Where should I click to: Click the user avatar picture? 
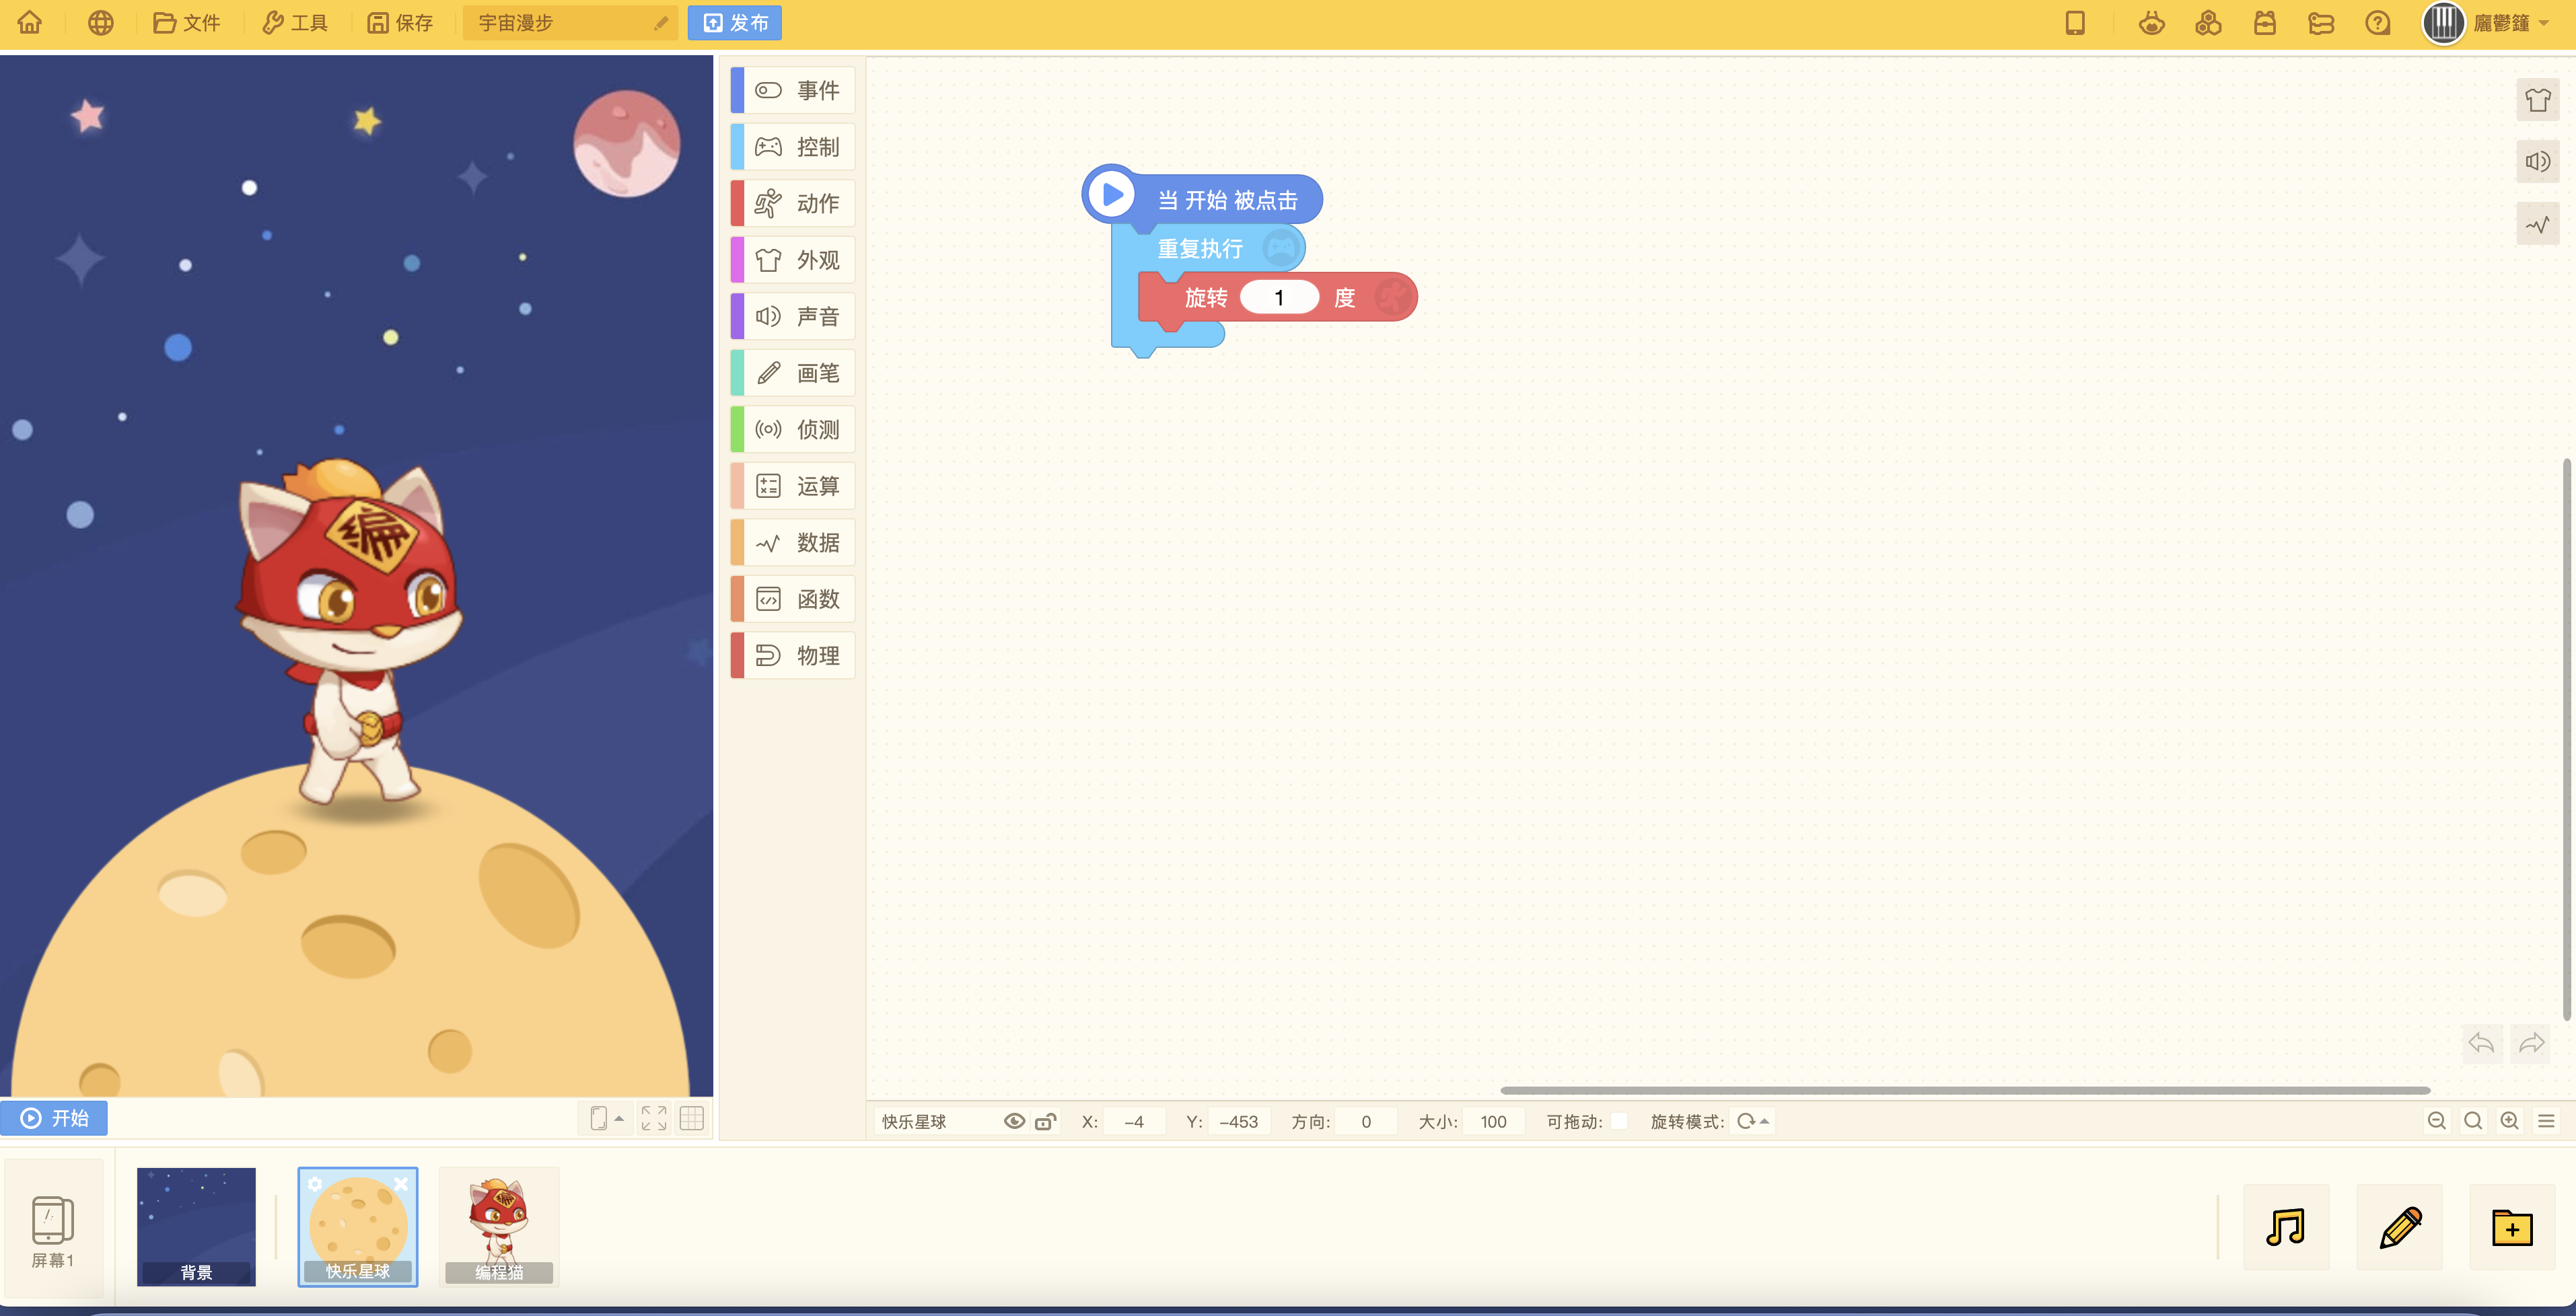click(x=2443, y=22)
